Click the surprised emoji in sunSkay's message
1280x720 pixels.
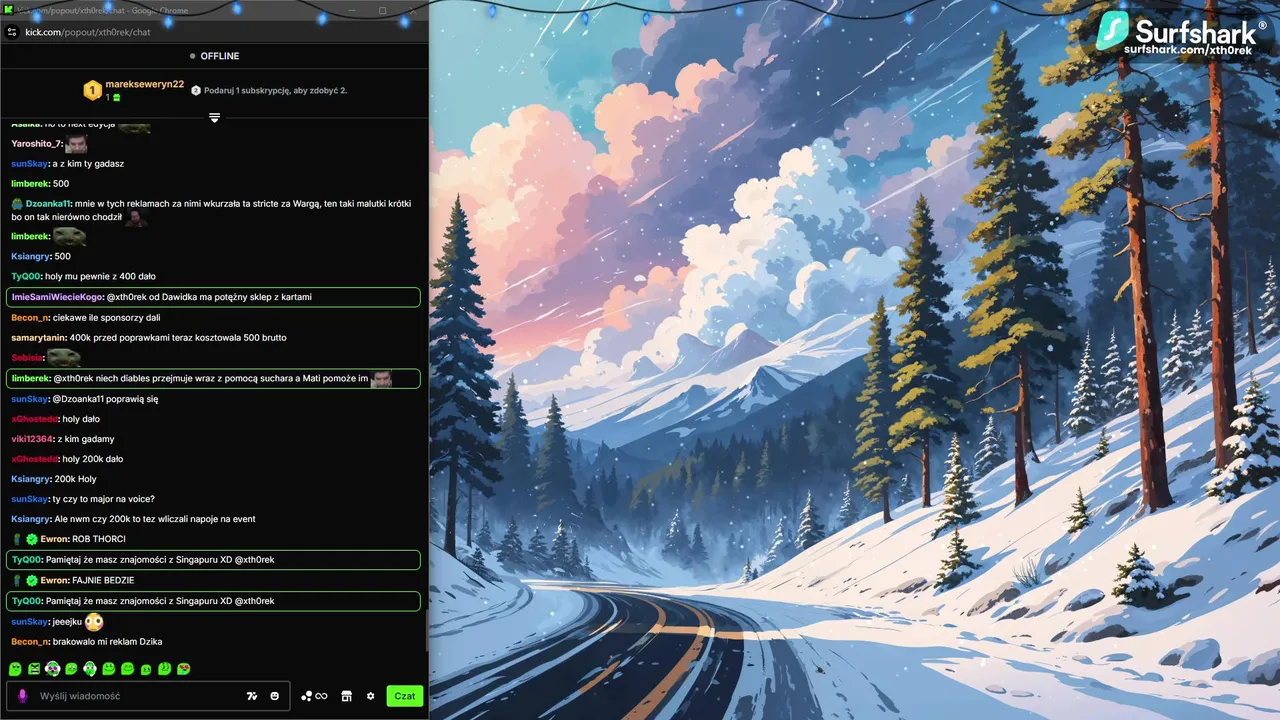[94, 621]
